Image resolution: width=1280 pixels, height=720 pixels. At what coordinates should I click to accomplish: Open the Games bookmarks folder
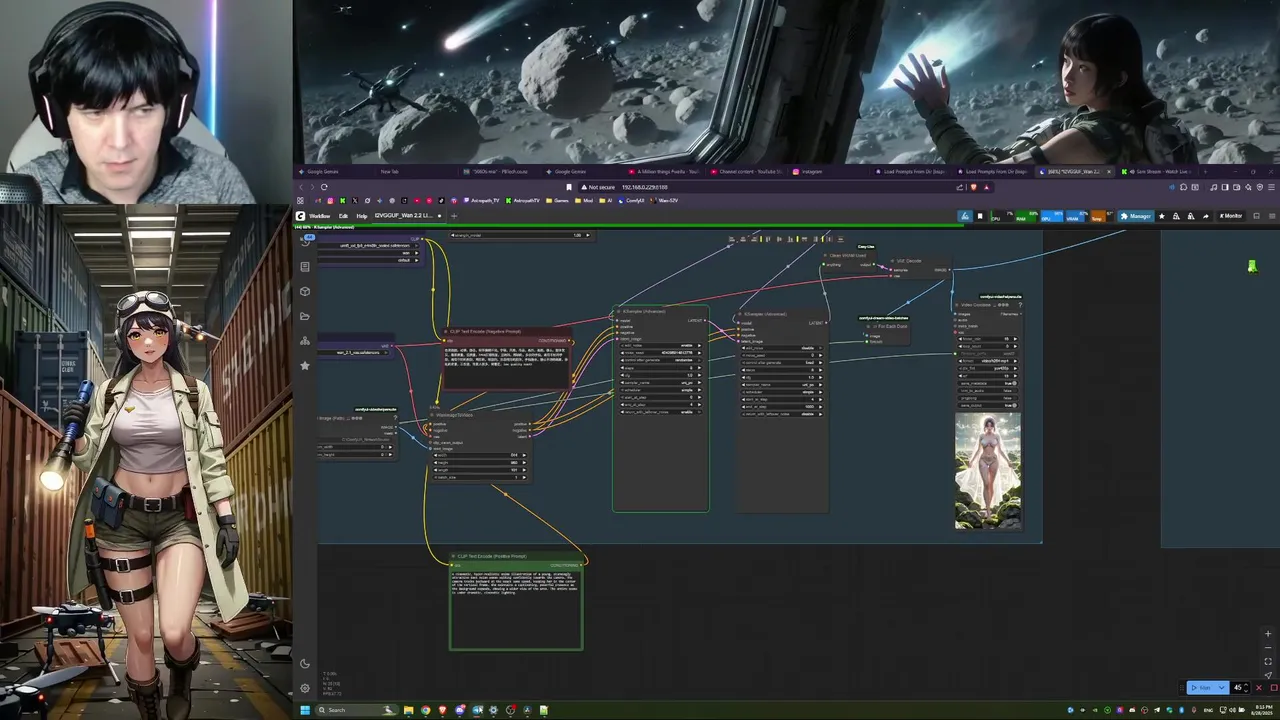tap(558, 200)
